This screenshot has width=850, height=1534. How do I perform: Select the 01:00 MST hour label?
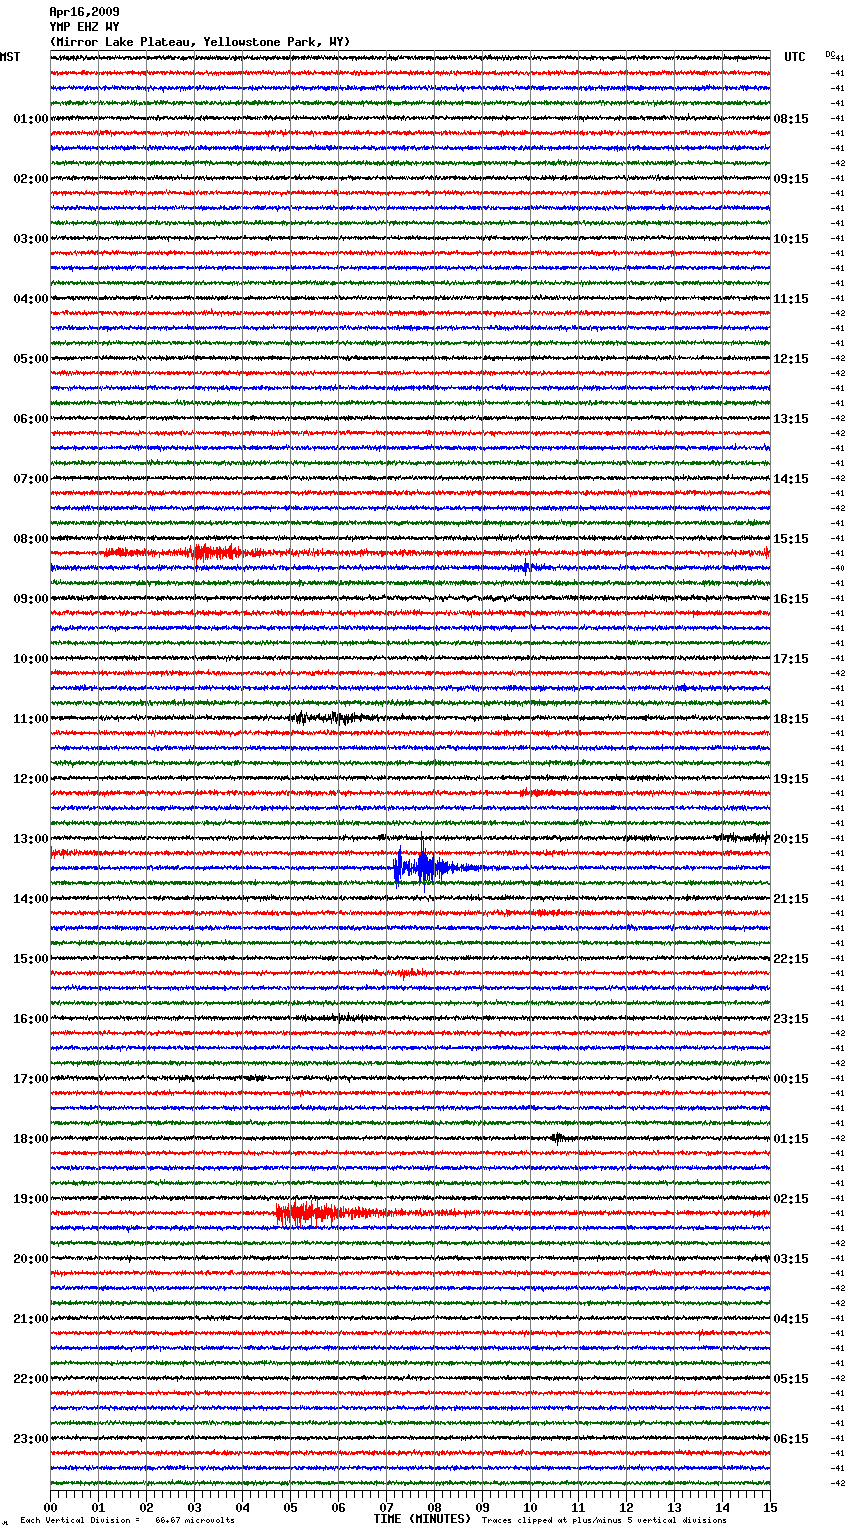[x=31, y=119]
